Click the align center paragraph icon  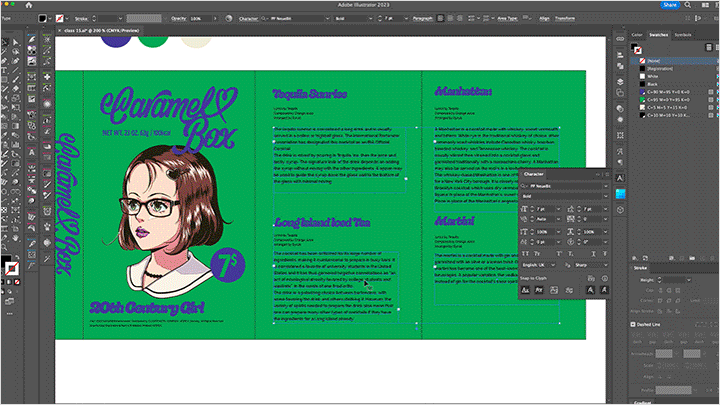coord(450,18)
